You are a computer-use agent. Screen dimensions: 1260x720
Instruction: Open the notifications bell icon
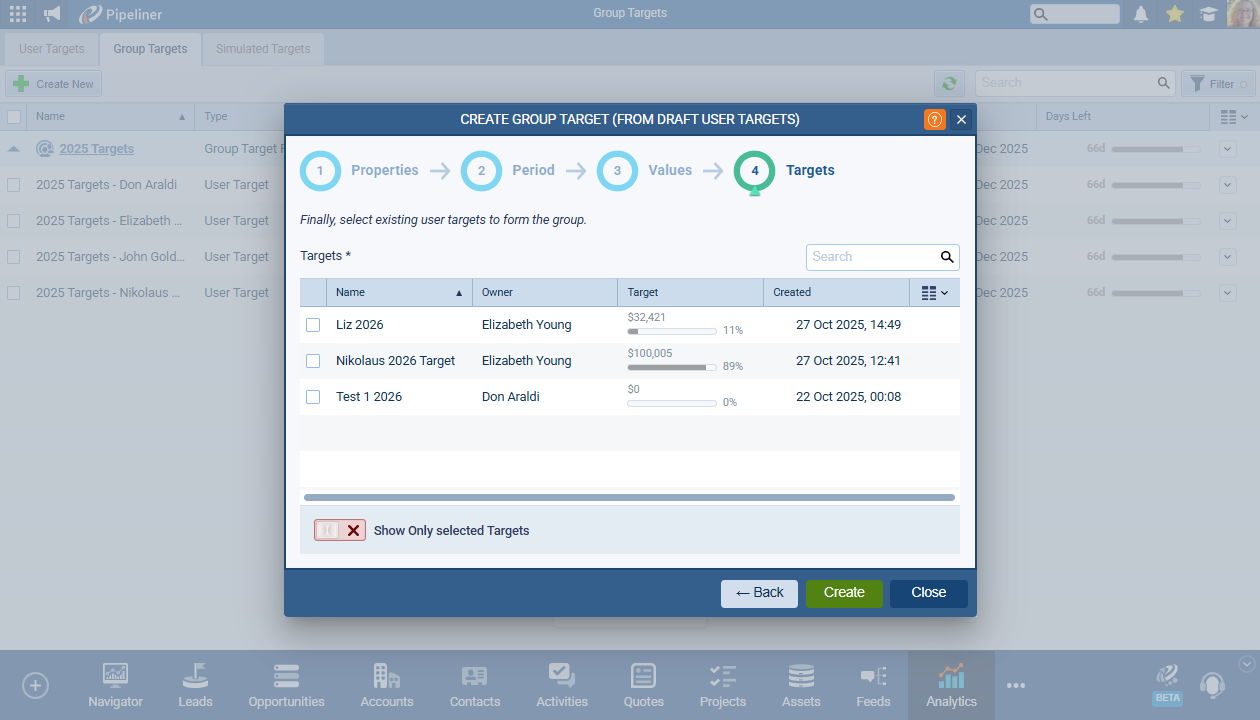click(1141, 14)
